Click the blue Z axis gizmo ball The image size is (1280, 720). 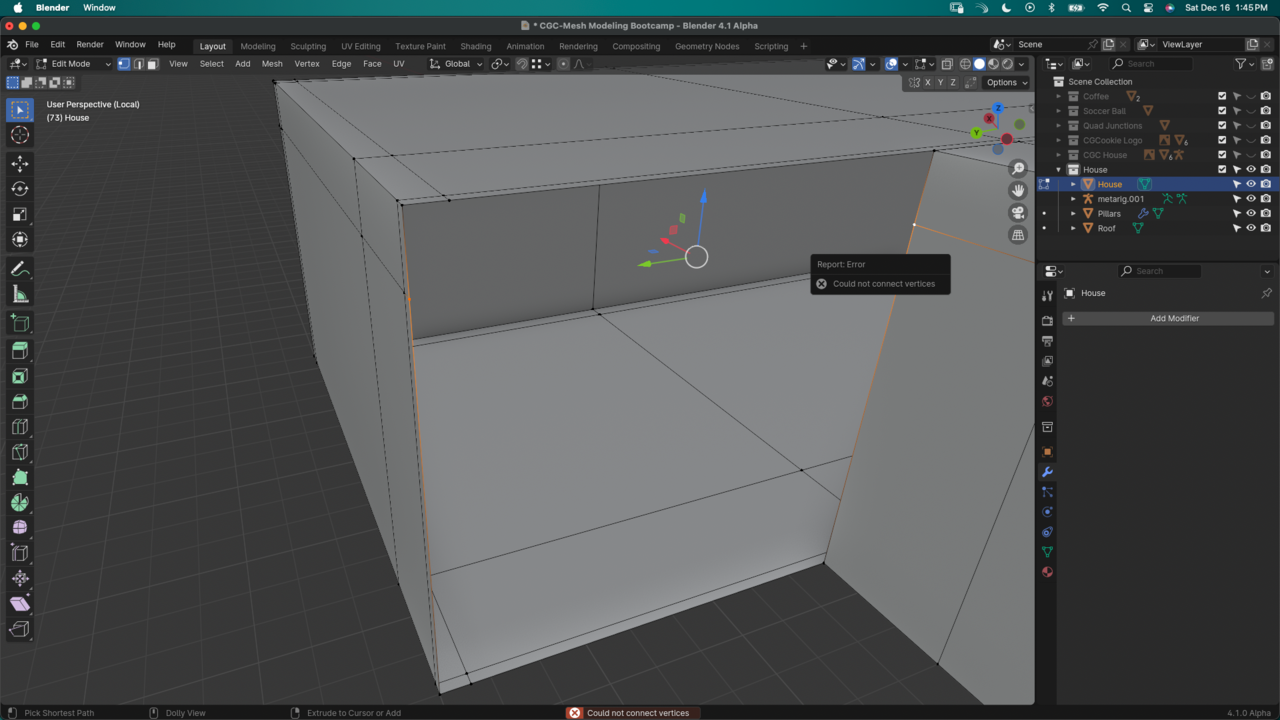(x=997, y=108)
